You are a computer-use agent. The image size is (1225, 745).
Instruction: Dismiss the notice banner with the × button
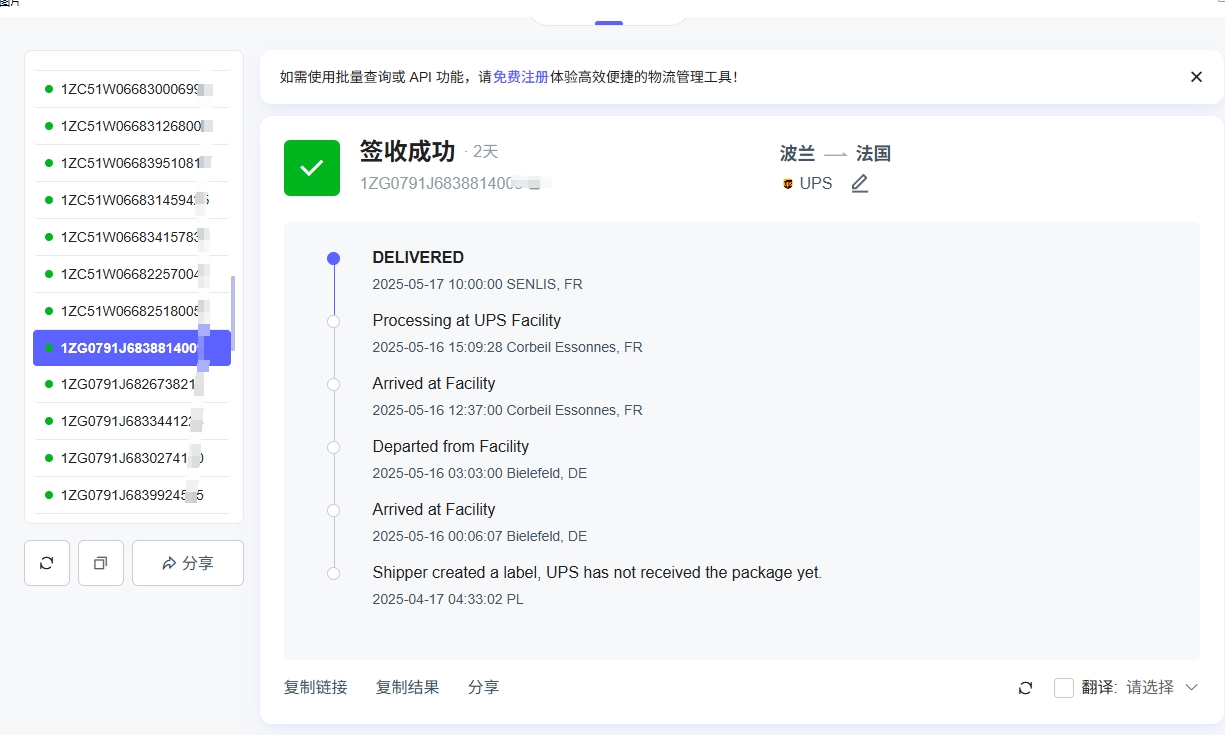tap(1196, 76)
